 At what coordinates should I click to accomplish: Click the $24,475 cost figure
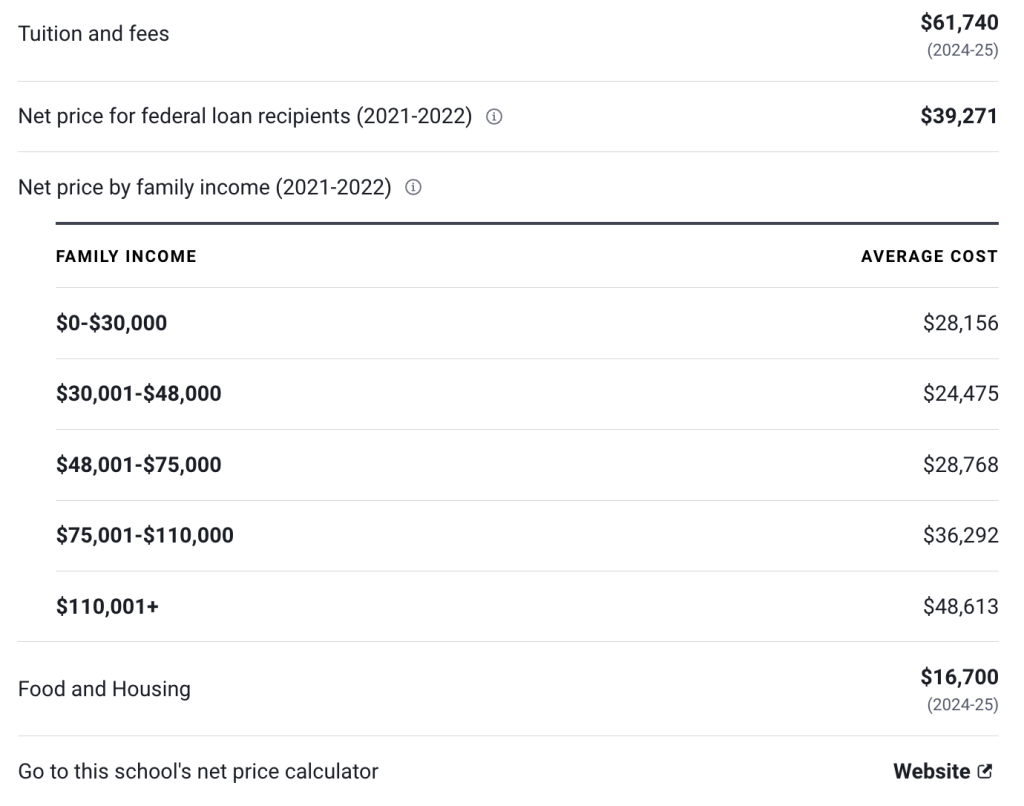[x=960, y=393]
